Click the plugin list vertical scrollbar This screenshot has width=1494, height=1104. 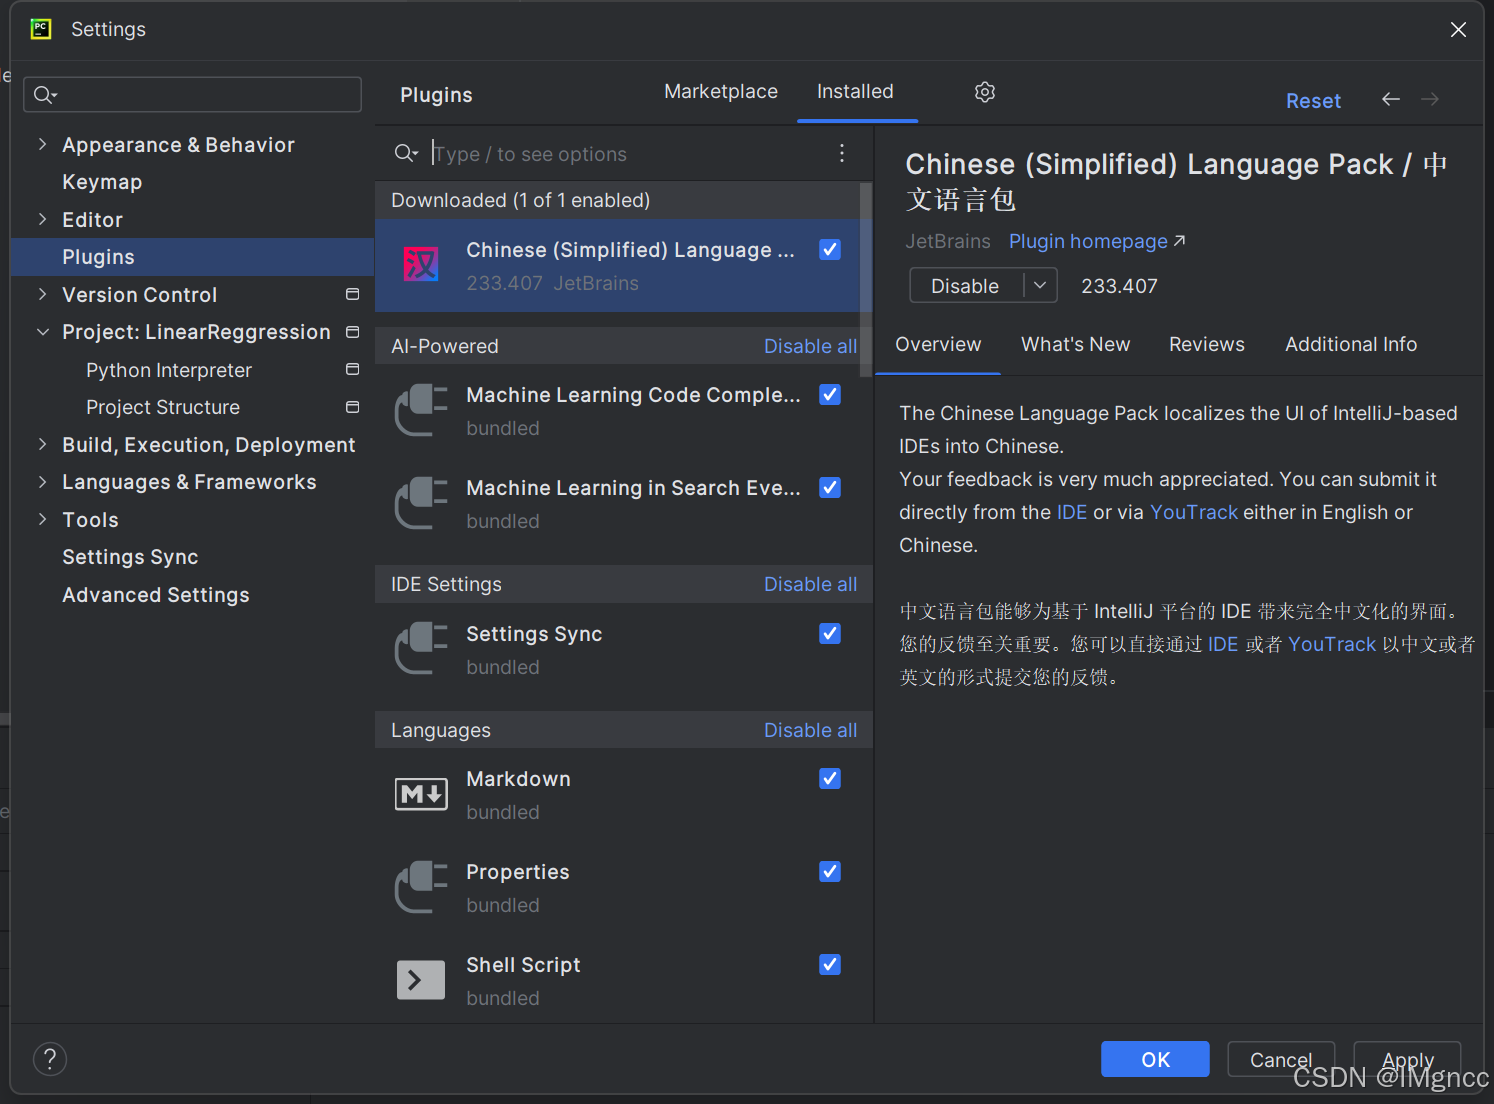[866, 280]
